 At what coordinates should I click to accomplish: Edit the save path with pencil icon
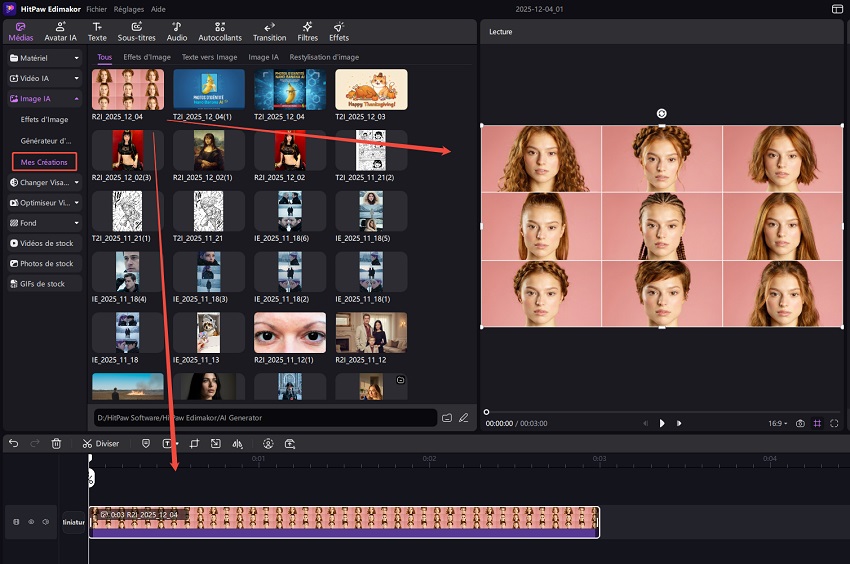pos(463,418)
